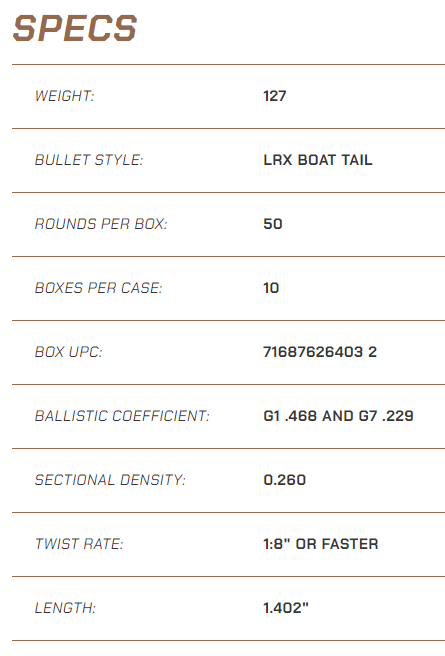Click the rounds per box value 50
This screenshot has width=445, height=656.
tap(273, 224)
